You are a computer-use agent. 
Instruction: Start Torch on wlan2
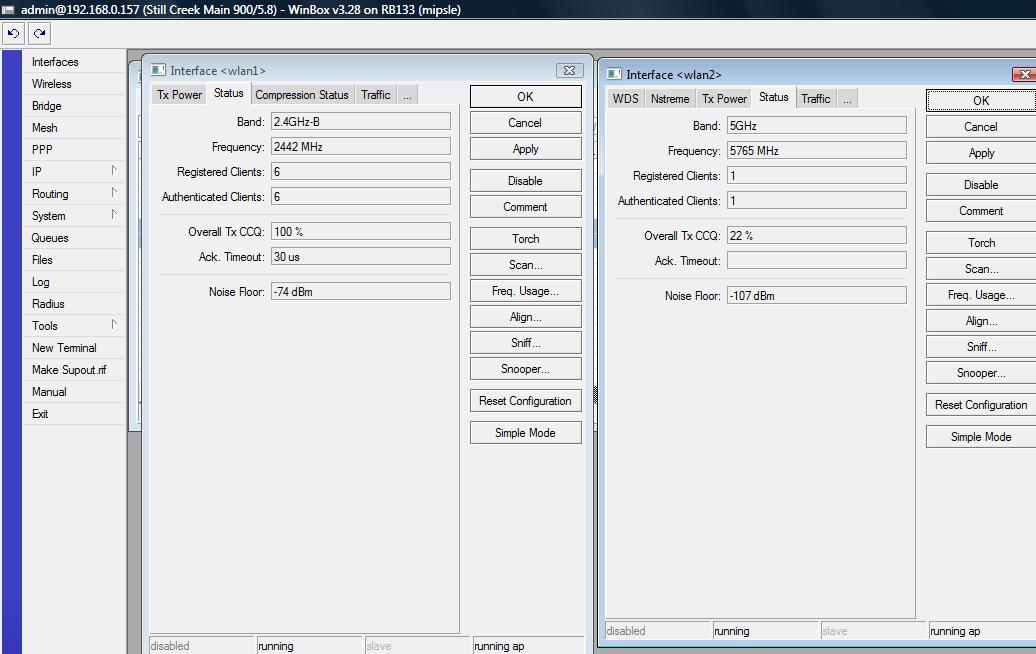[x=979, y=242]
